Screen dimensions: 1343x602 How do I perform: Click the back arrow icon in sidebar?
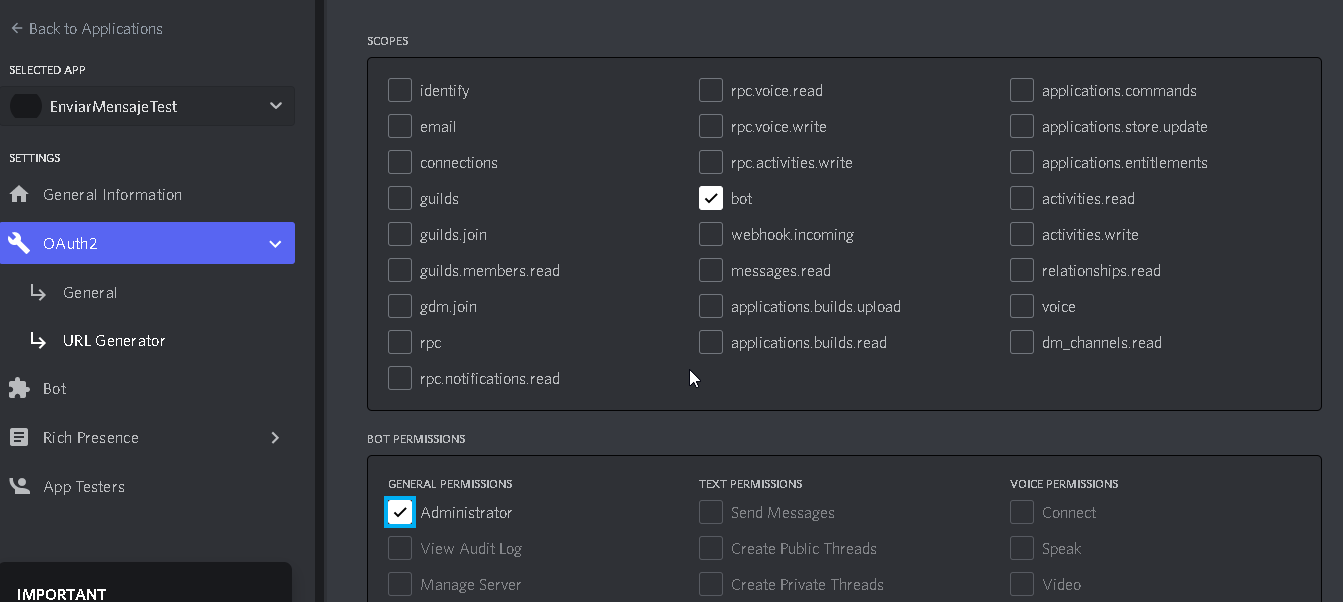[15, 28]
